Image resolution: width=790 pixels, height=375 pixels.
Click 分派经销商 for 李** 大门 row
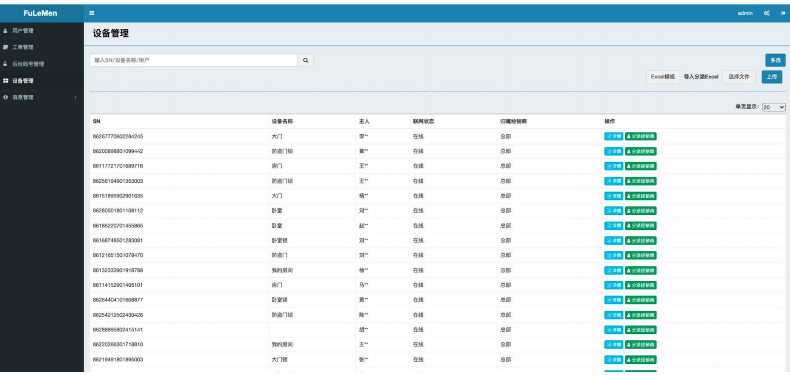pyautogui.click(x=640, y=136)
